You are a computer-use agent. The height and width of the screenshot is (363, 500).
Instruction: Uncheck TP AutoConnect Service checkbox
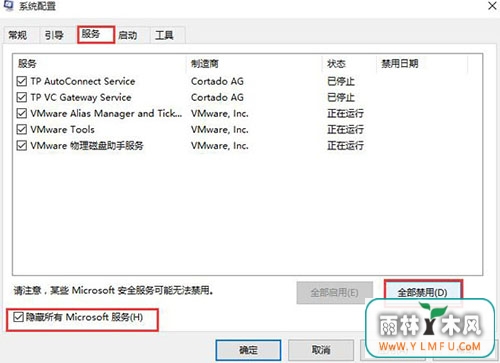[22, 81]
